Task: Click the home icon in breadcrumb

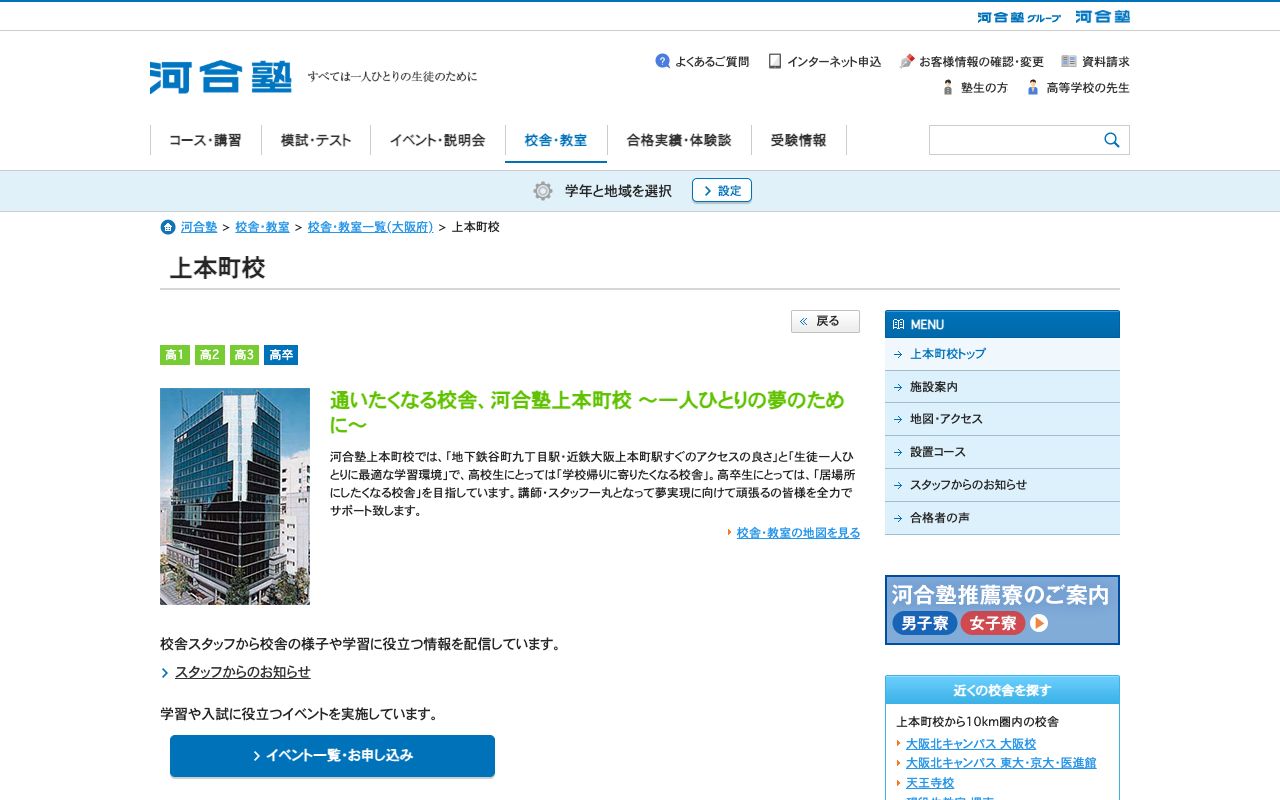Action: click(x=168, y=227)
